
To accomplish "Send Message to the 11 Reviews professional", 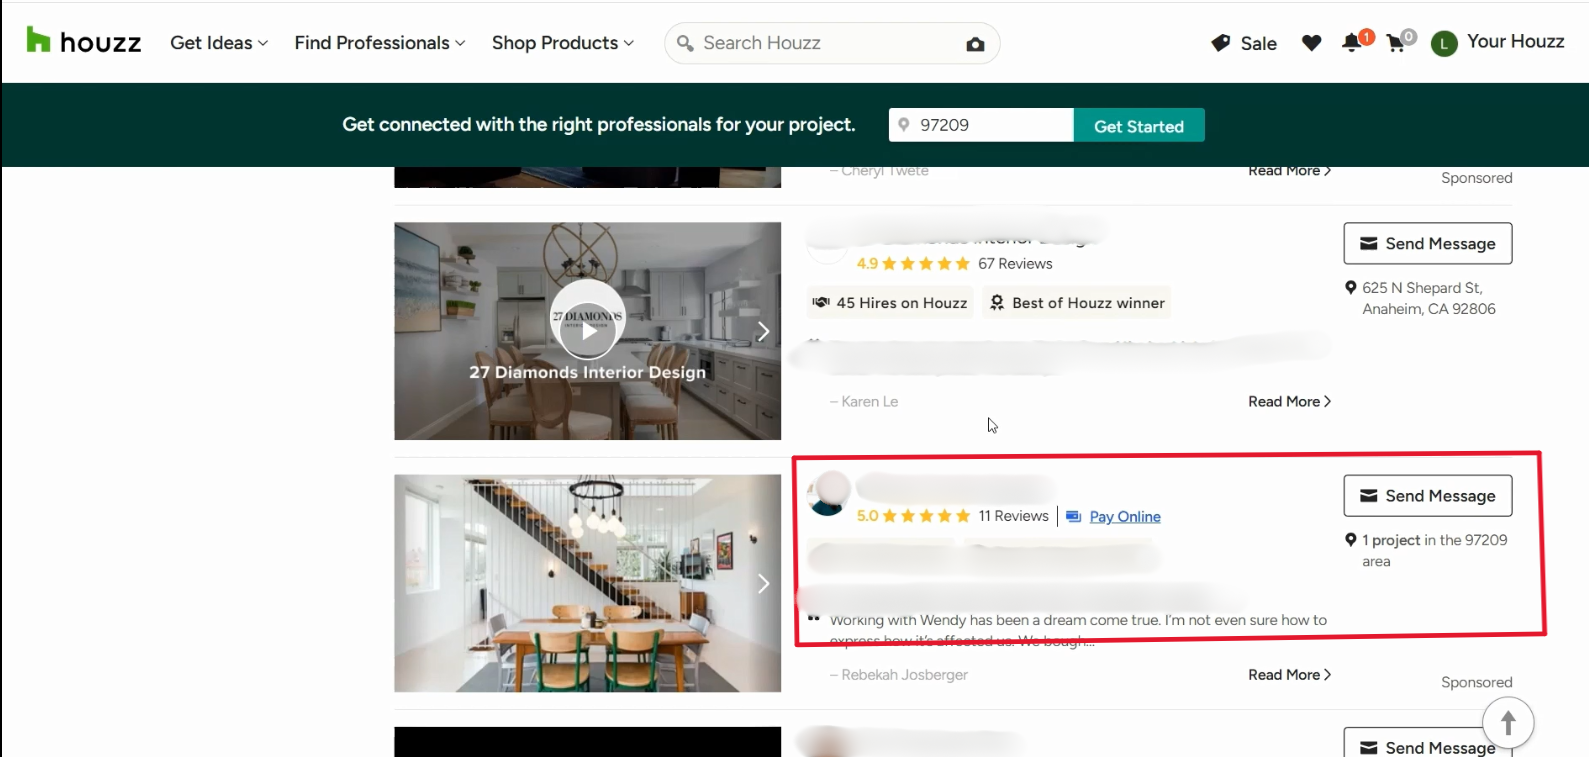I will click(x=1427, y=495).
